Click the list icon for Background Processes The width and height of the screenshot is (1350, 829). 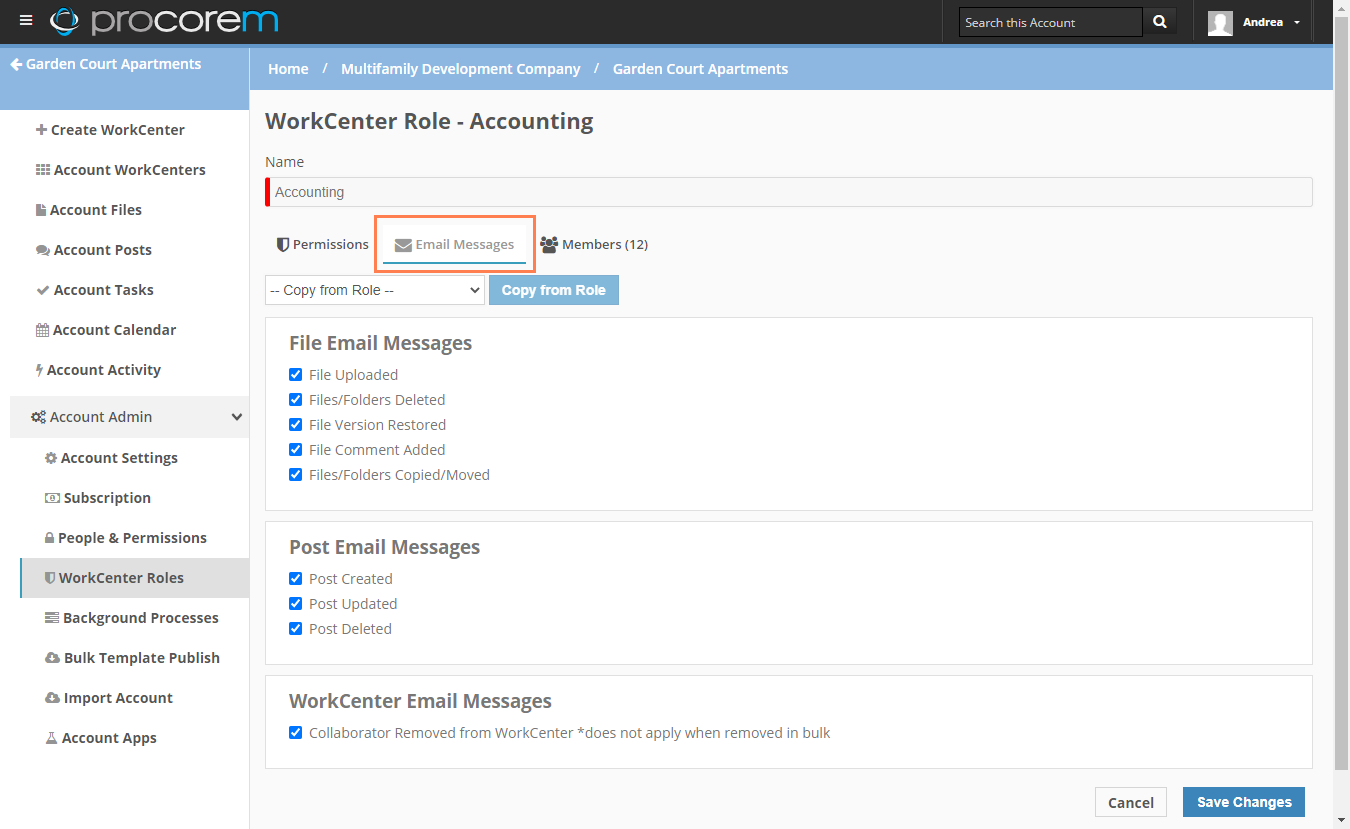coord(52,618)
